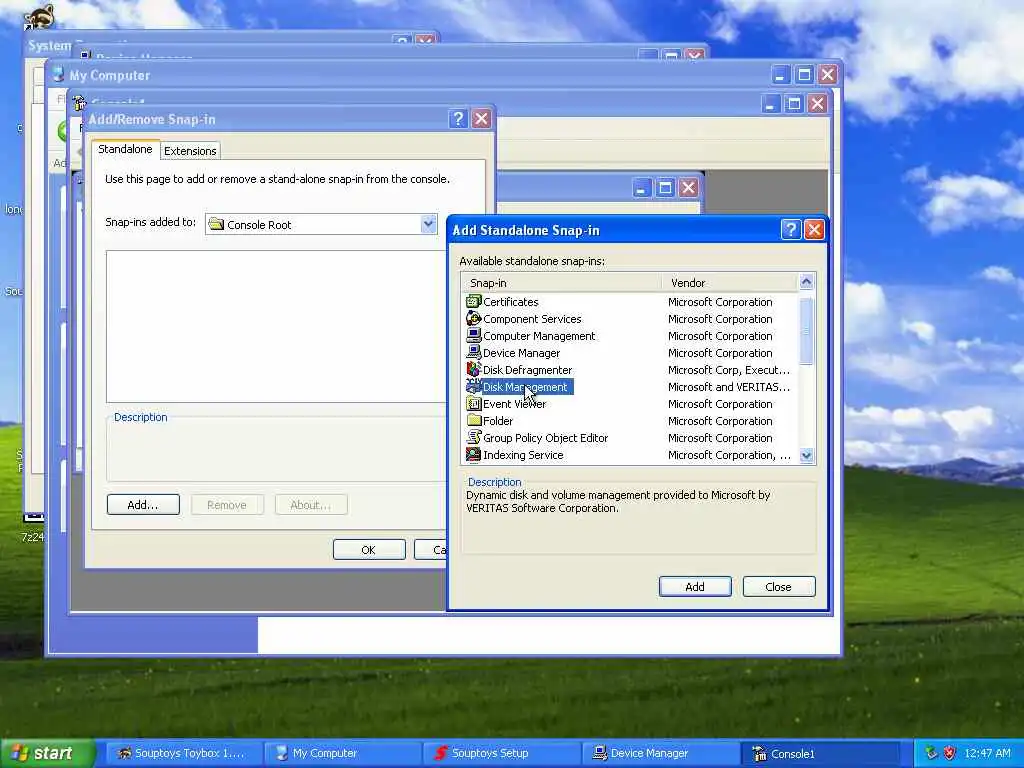Minimize the My Computer window
The height and width of the screenshot is (768, 1024).
pos(780,74)
